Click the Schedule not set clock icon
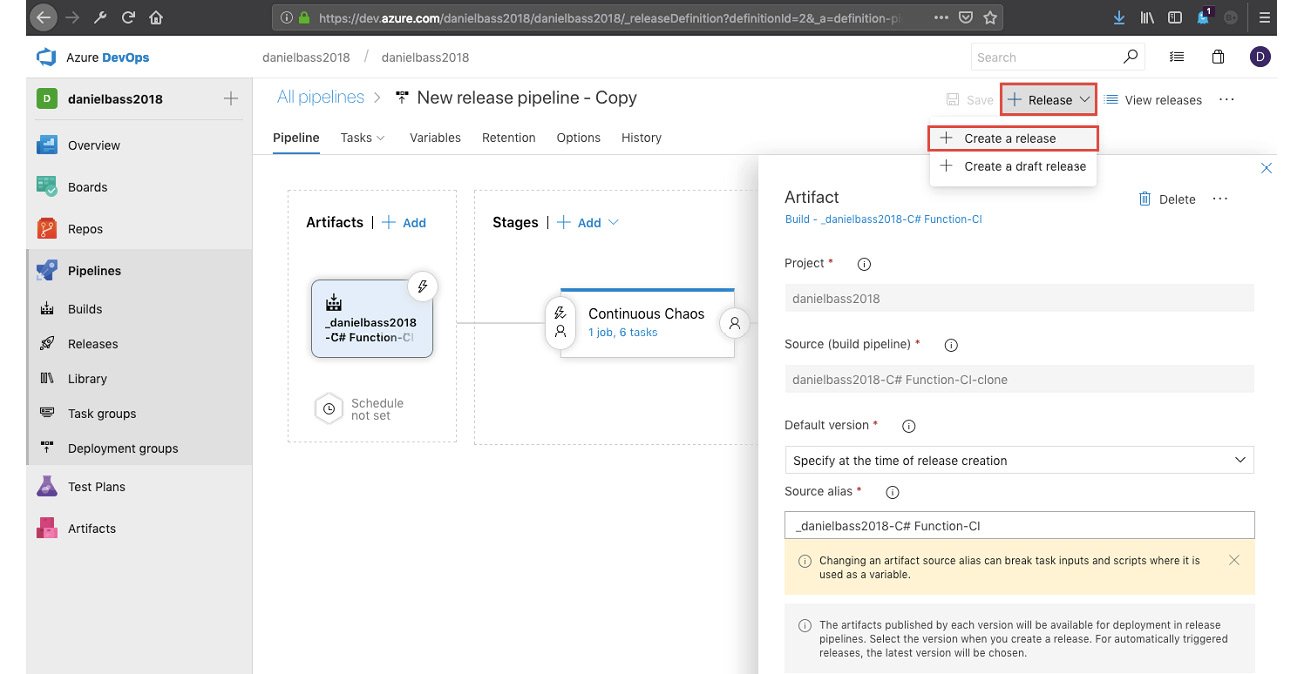1303x674 pixels. (329, 408)
